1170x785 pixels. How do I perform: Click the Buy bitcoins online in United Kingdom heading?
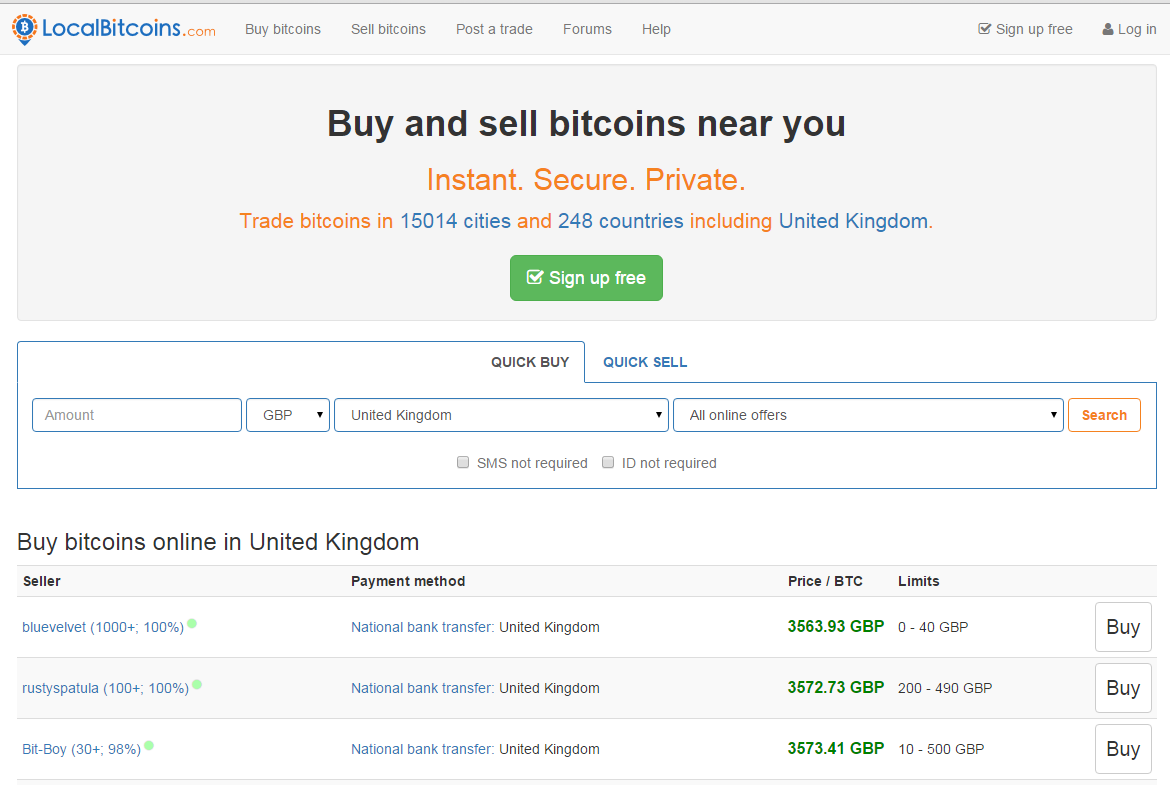click(x=218, y=542)
